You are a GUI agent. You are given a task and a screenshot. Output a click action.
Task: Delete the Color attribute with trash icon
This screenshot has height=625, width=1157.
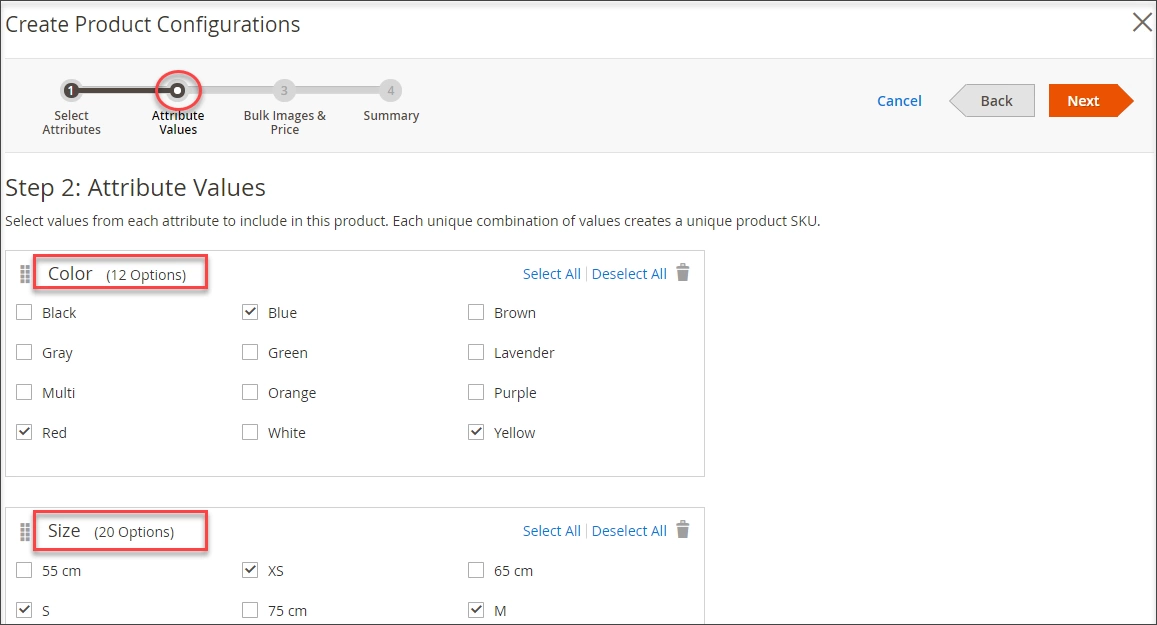click(683, 273)
